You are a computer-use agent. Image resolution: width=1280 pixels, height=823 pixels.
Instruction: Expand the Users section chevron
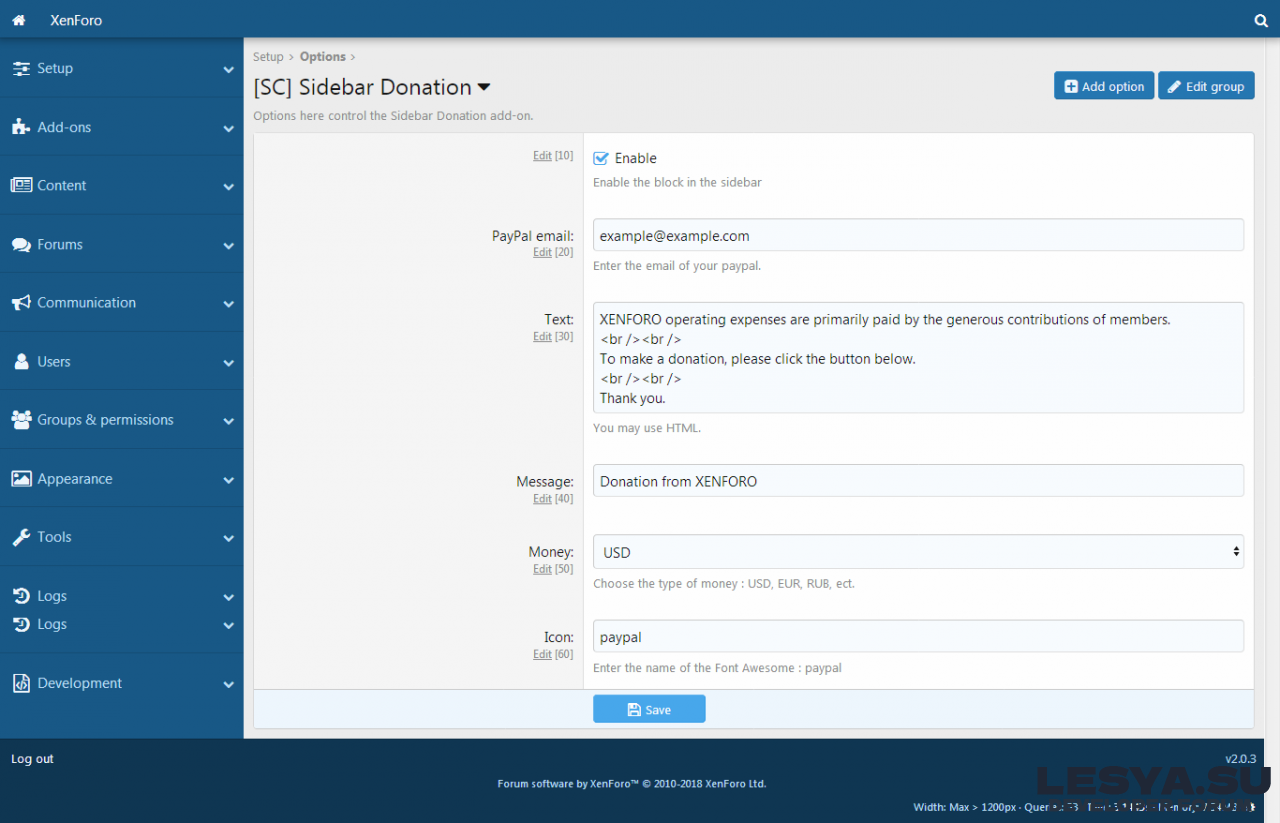click(x=228, y=363)
